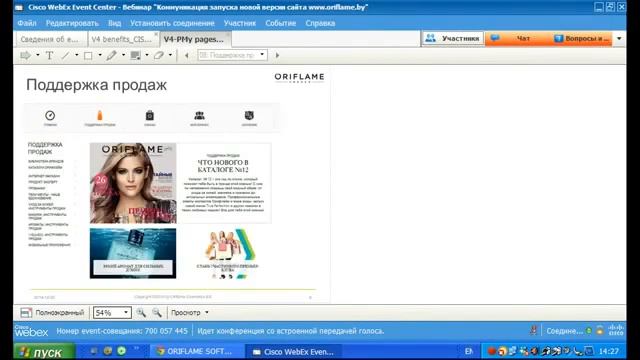The image size is (640, 360).
Task: Switch to ORIFLAME SOFT... taskbar window
Action: coord(197,351)
